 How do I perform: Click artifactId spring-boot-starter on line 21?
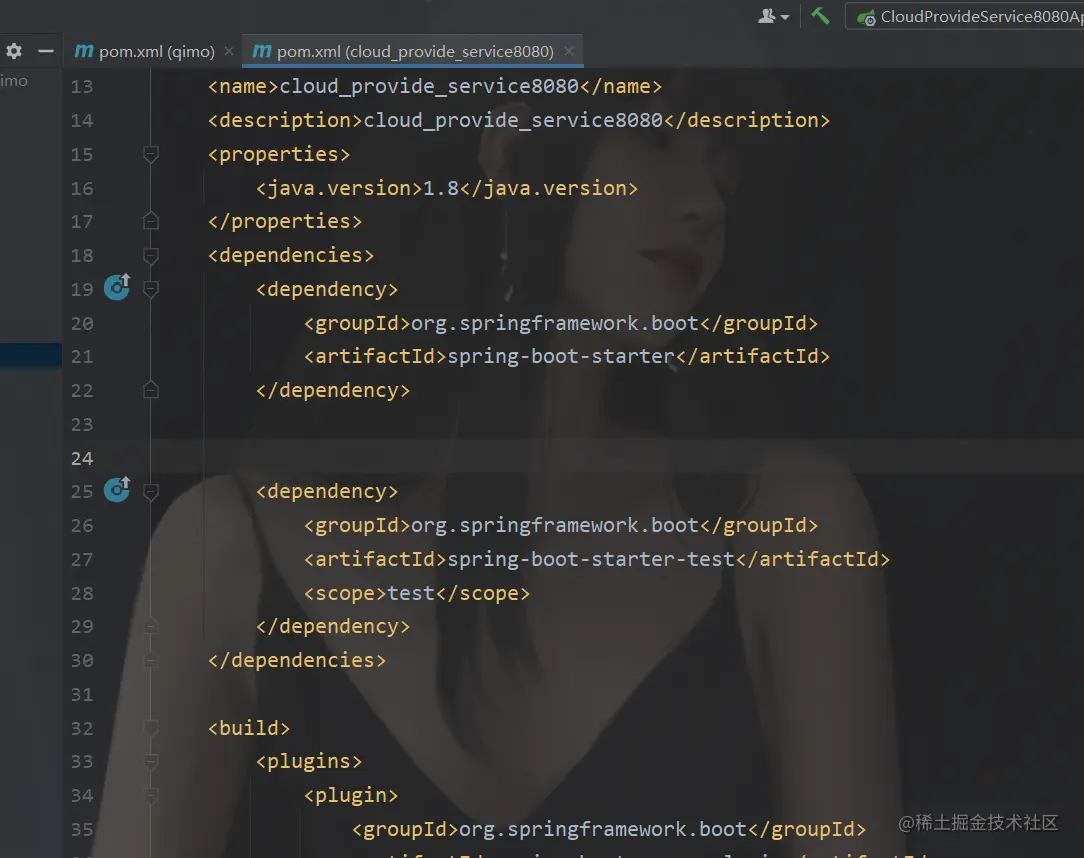(561, 357)
